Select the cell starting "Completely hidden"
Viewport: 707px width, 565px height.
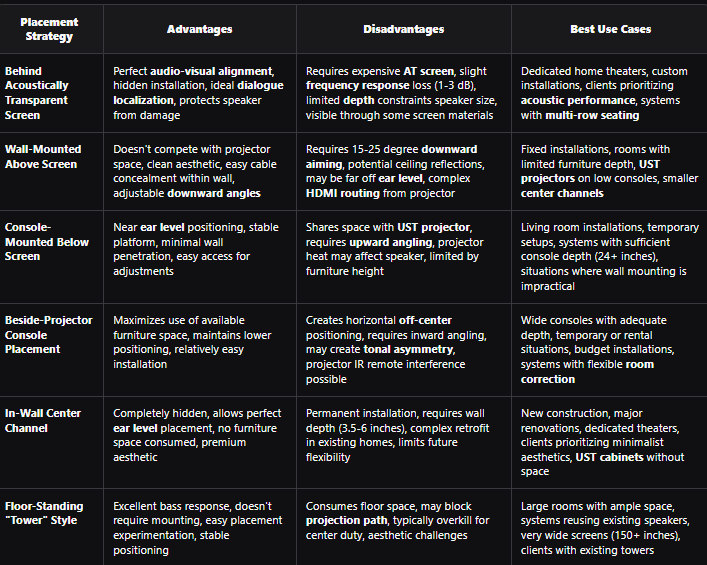tap(199, 434)
